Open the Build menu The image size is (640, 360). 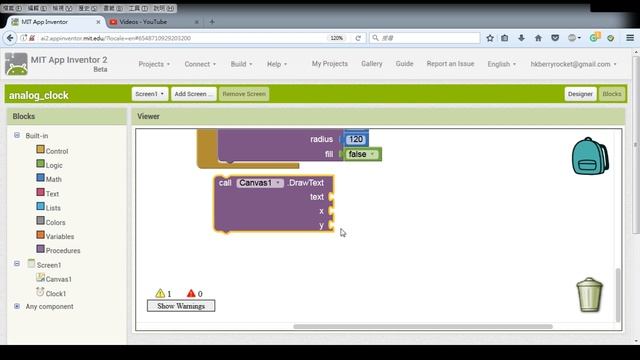(241, 64)
